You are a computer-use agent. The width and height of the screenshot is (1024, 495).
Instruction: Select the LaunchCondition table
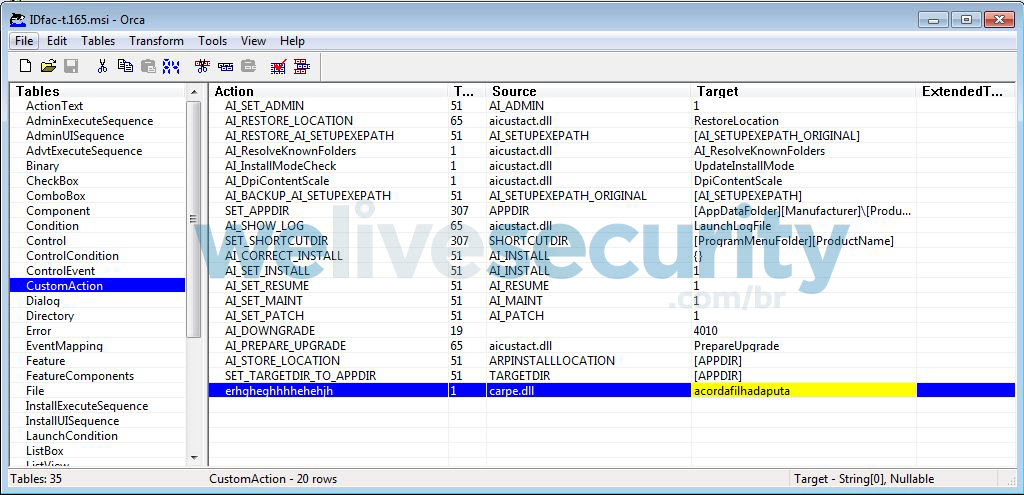coord(72,436)
